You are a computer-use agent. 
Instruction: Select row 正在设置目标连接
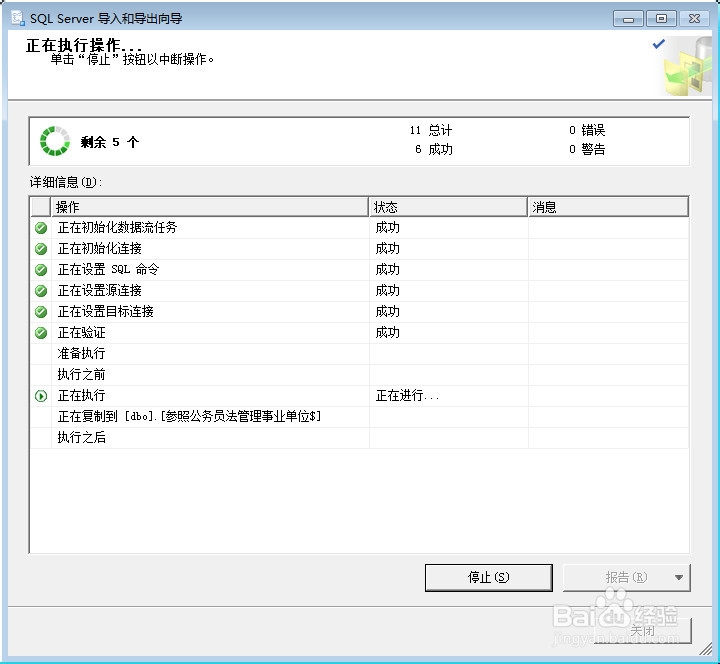point(359,312)
